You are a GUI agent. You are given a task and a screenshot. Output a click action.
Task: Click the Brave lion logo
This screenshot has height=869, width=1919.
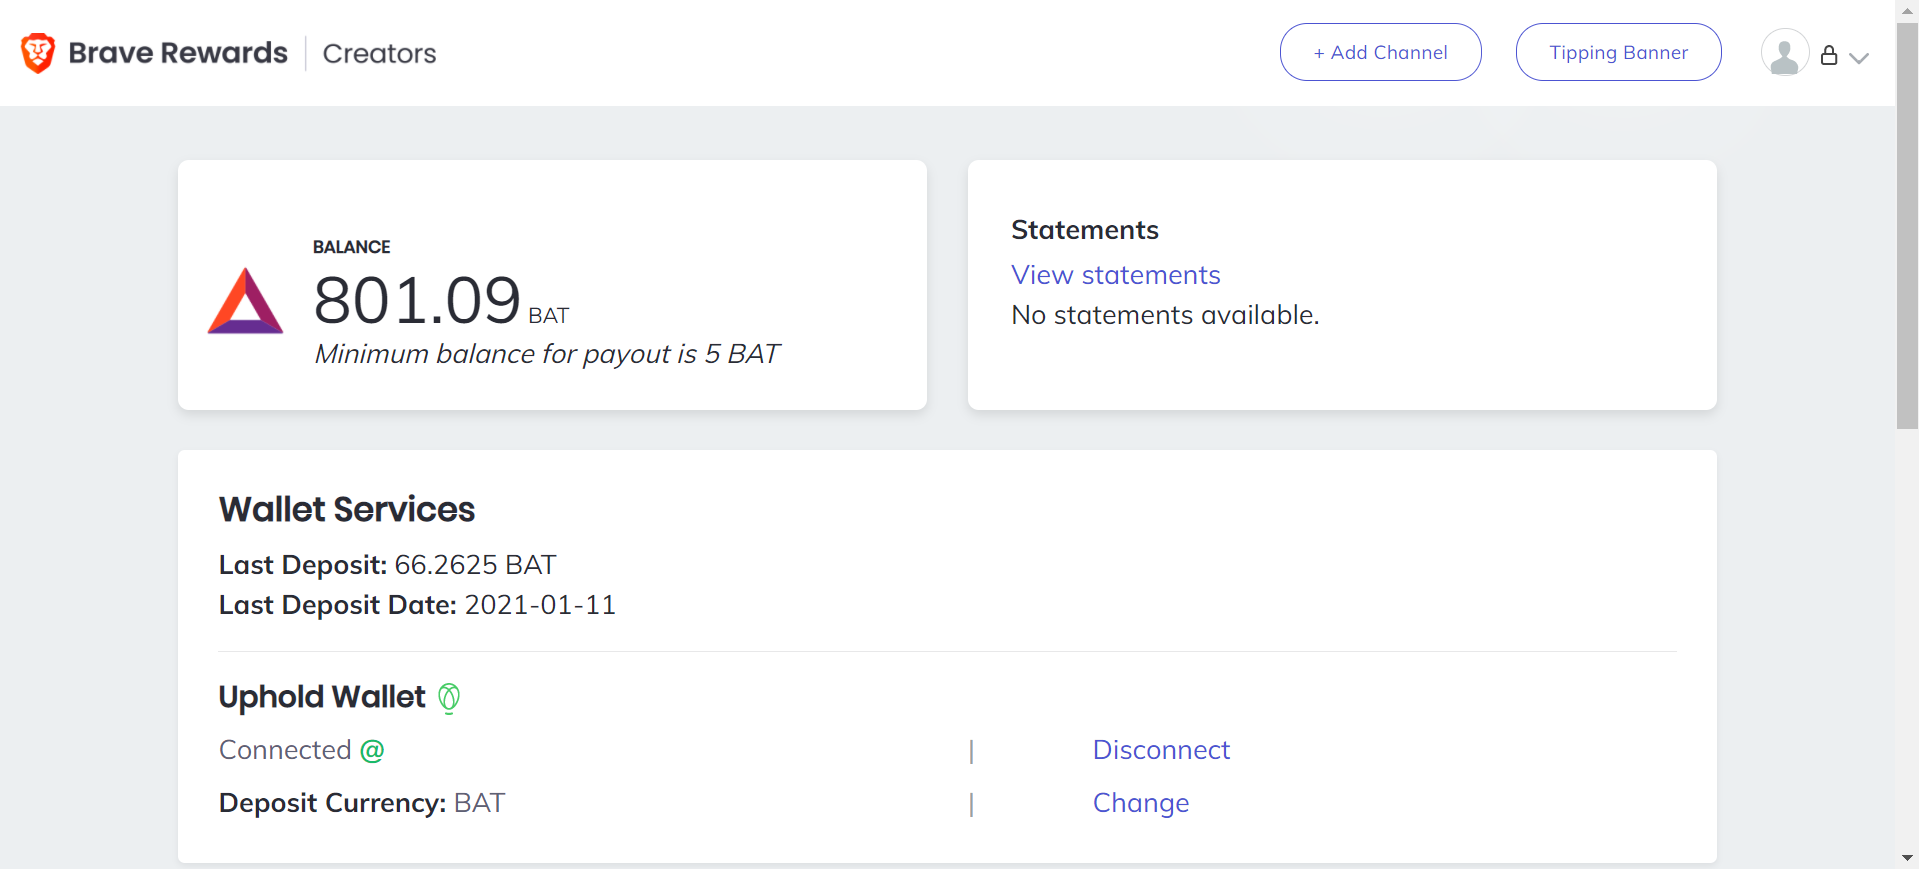pos(38,53)
